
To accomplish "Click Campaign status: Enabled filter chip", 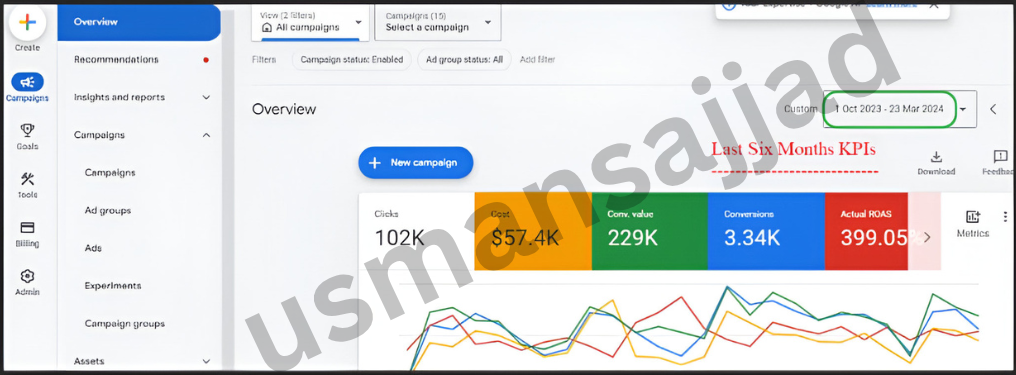I will (x=352, y=60).
